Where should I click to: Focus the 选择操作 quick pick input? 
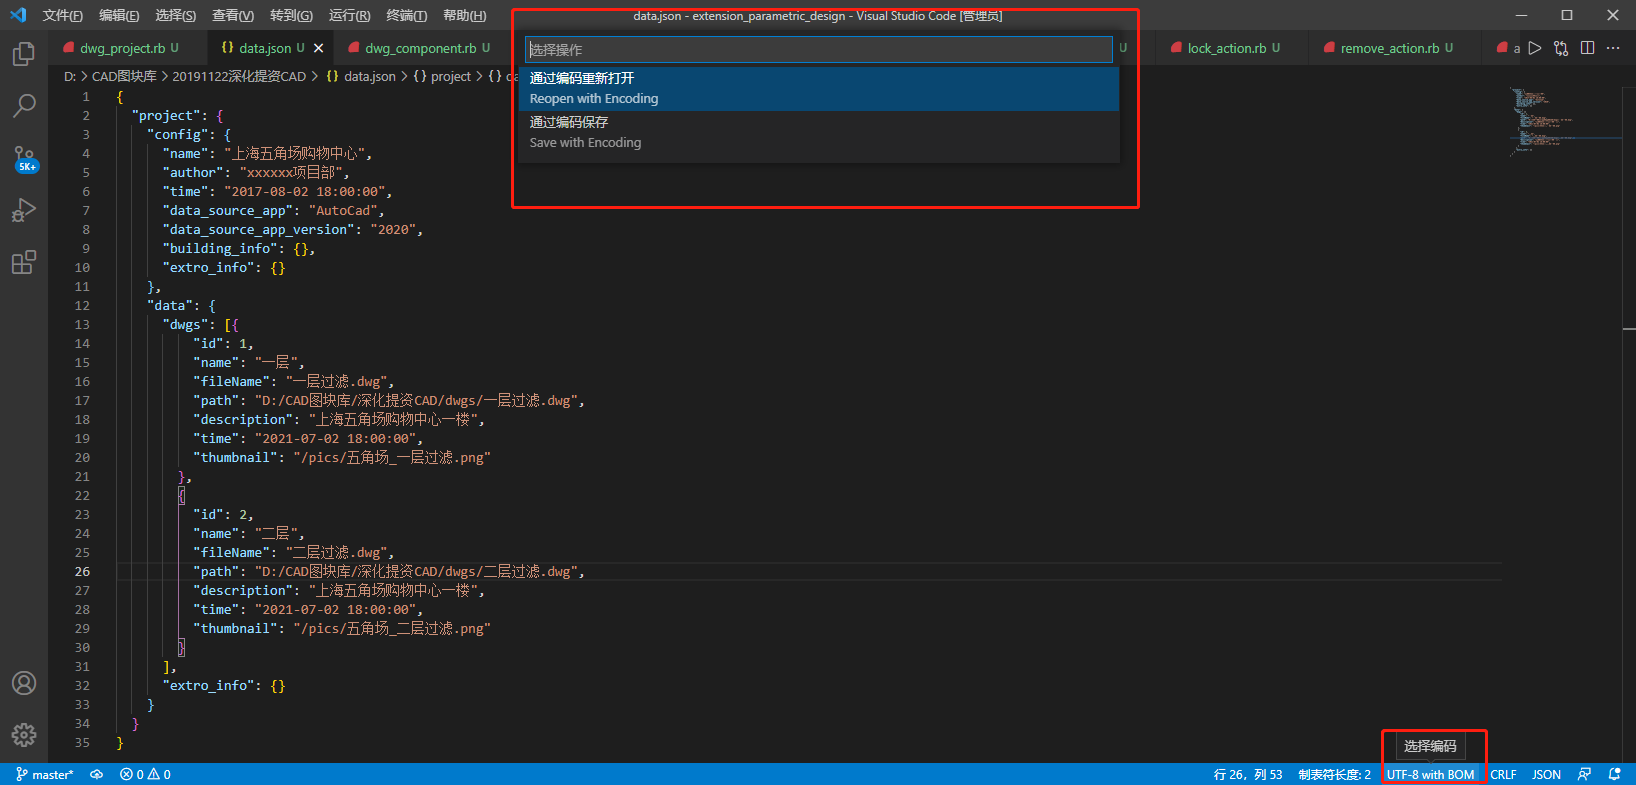pyautogui.click(x=819, y=49)
